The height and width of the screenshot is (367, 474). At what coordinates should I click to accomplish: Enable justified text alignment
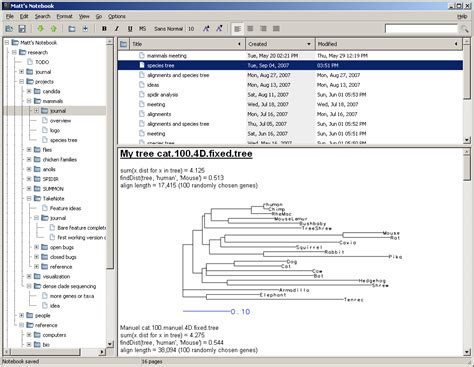tap(276, 29)
